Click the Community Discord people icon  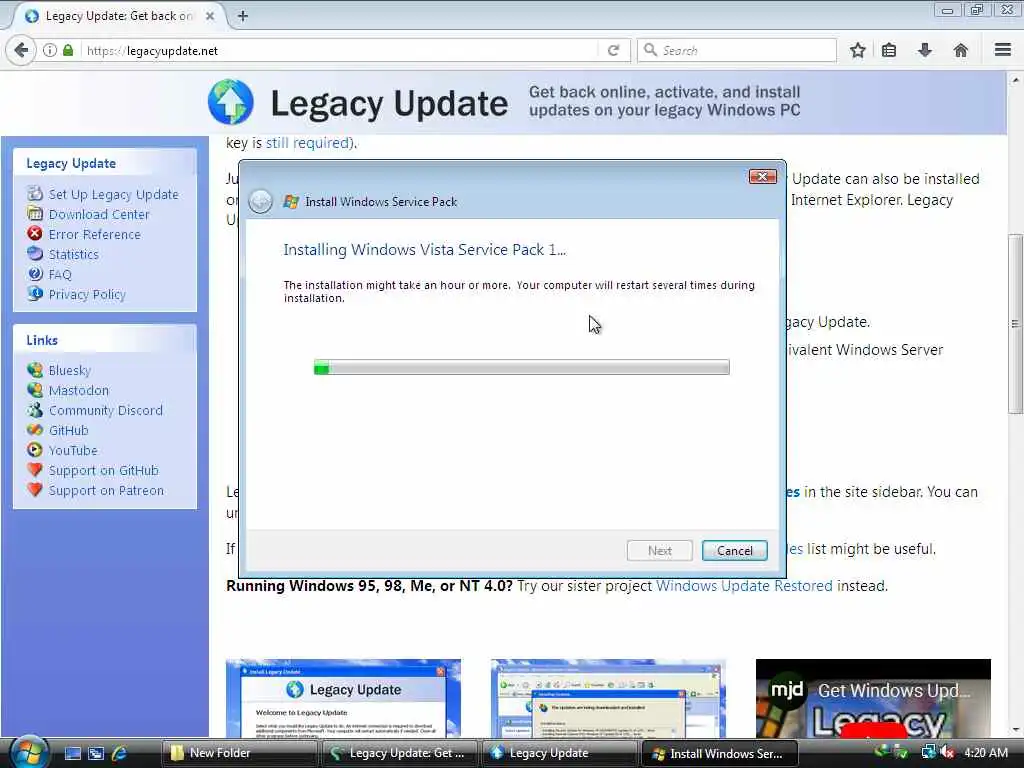click(35, 410)
